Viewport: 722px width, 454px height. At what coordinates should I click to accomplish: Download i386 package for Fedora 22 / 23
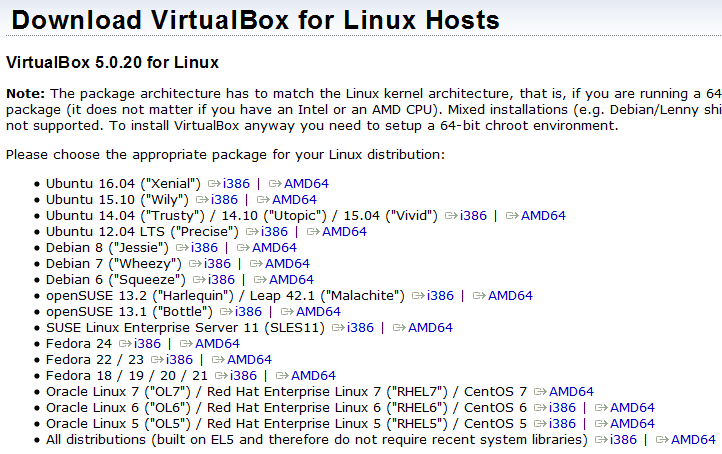pos(179,360)
